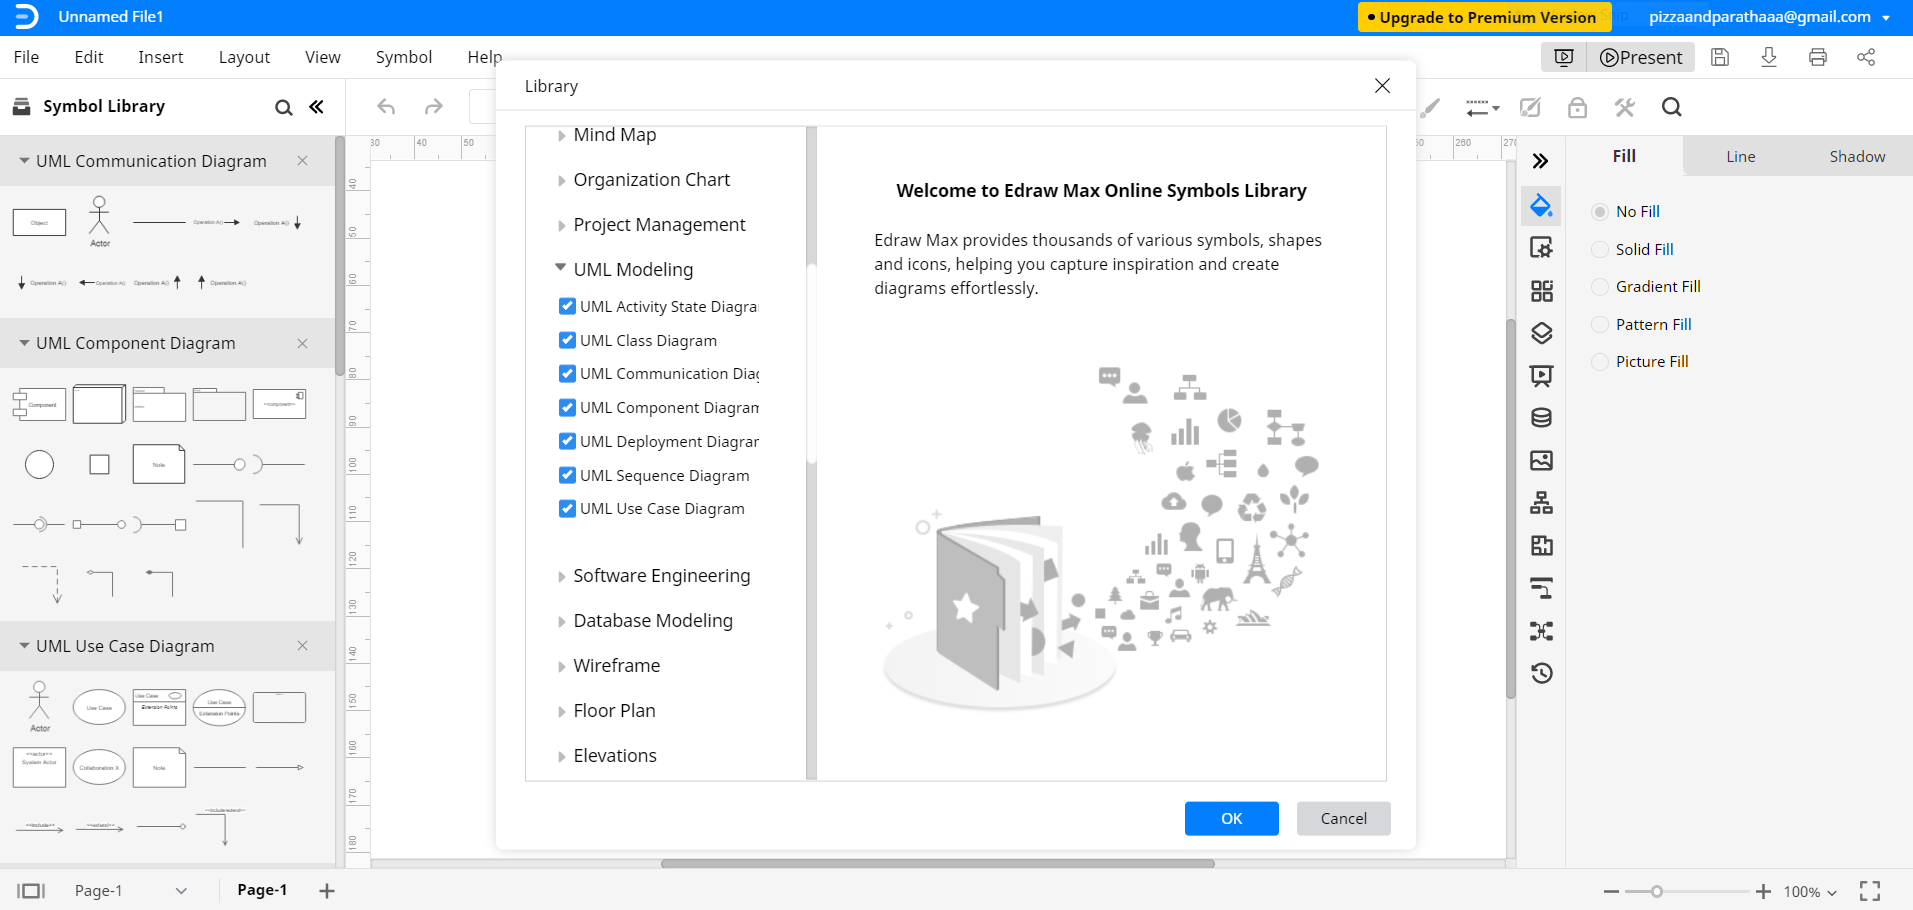Click the Actor shape in UML Use Case Diagram
Screen dimensions: 1913x910
point(39,706)
